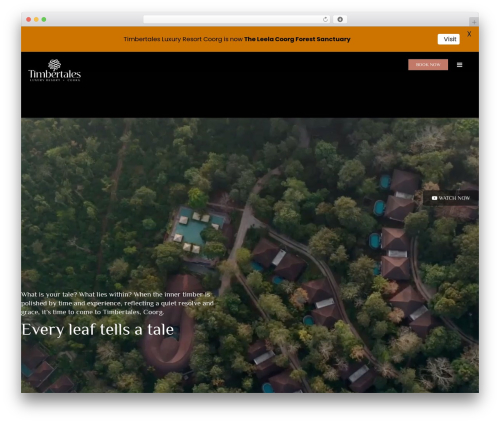This screenshot has width=500, height=423.
Task: Open a new browser tab with plus icon
Action: click(x=474, y=22)
